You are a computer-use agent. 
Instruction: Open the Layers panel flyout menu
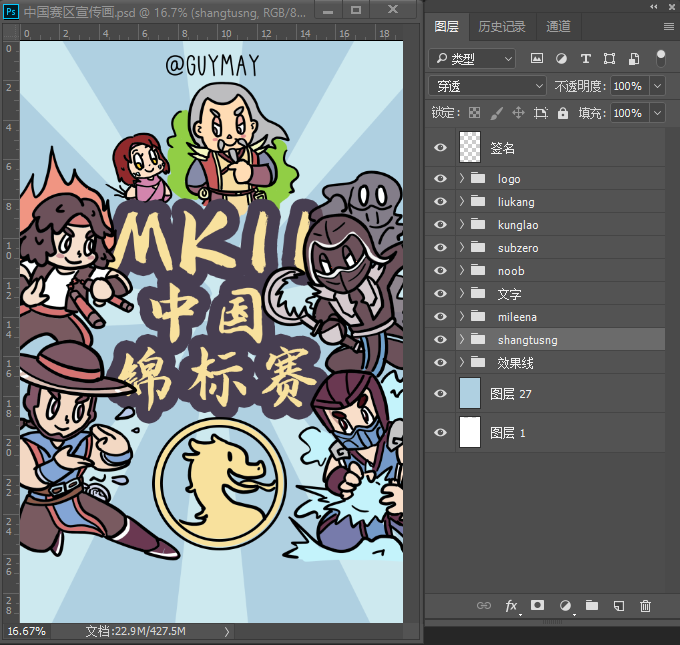[669, 27]
